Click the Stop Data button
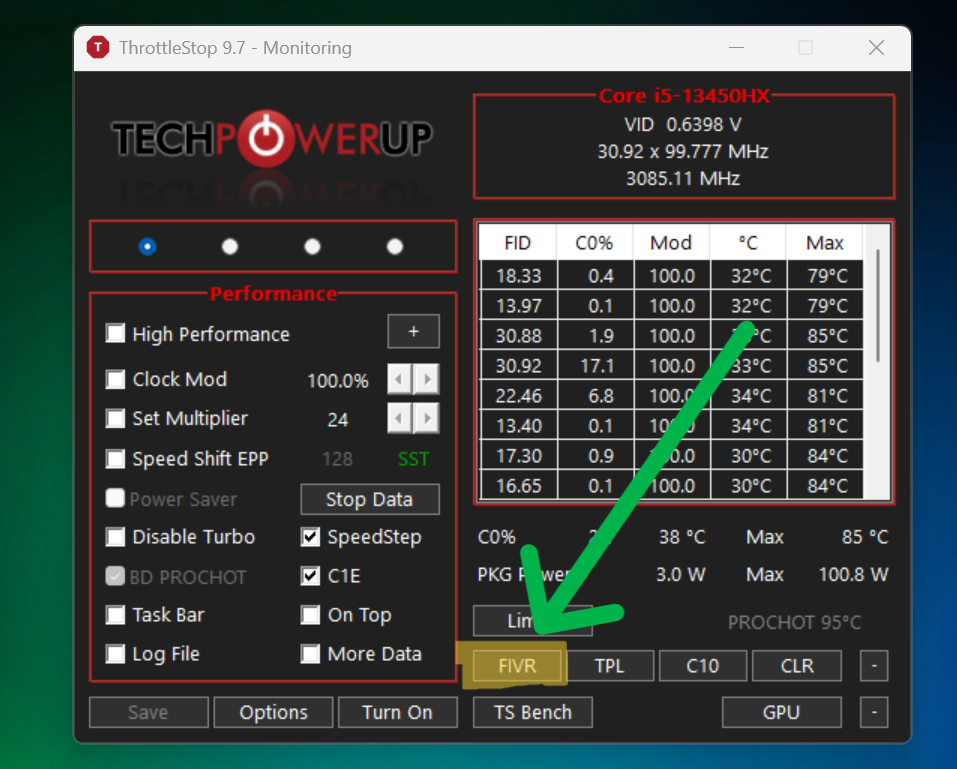The image size is (957, 769). pos(370,499)
